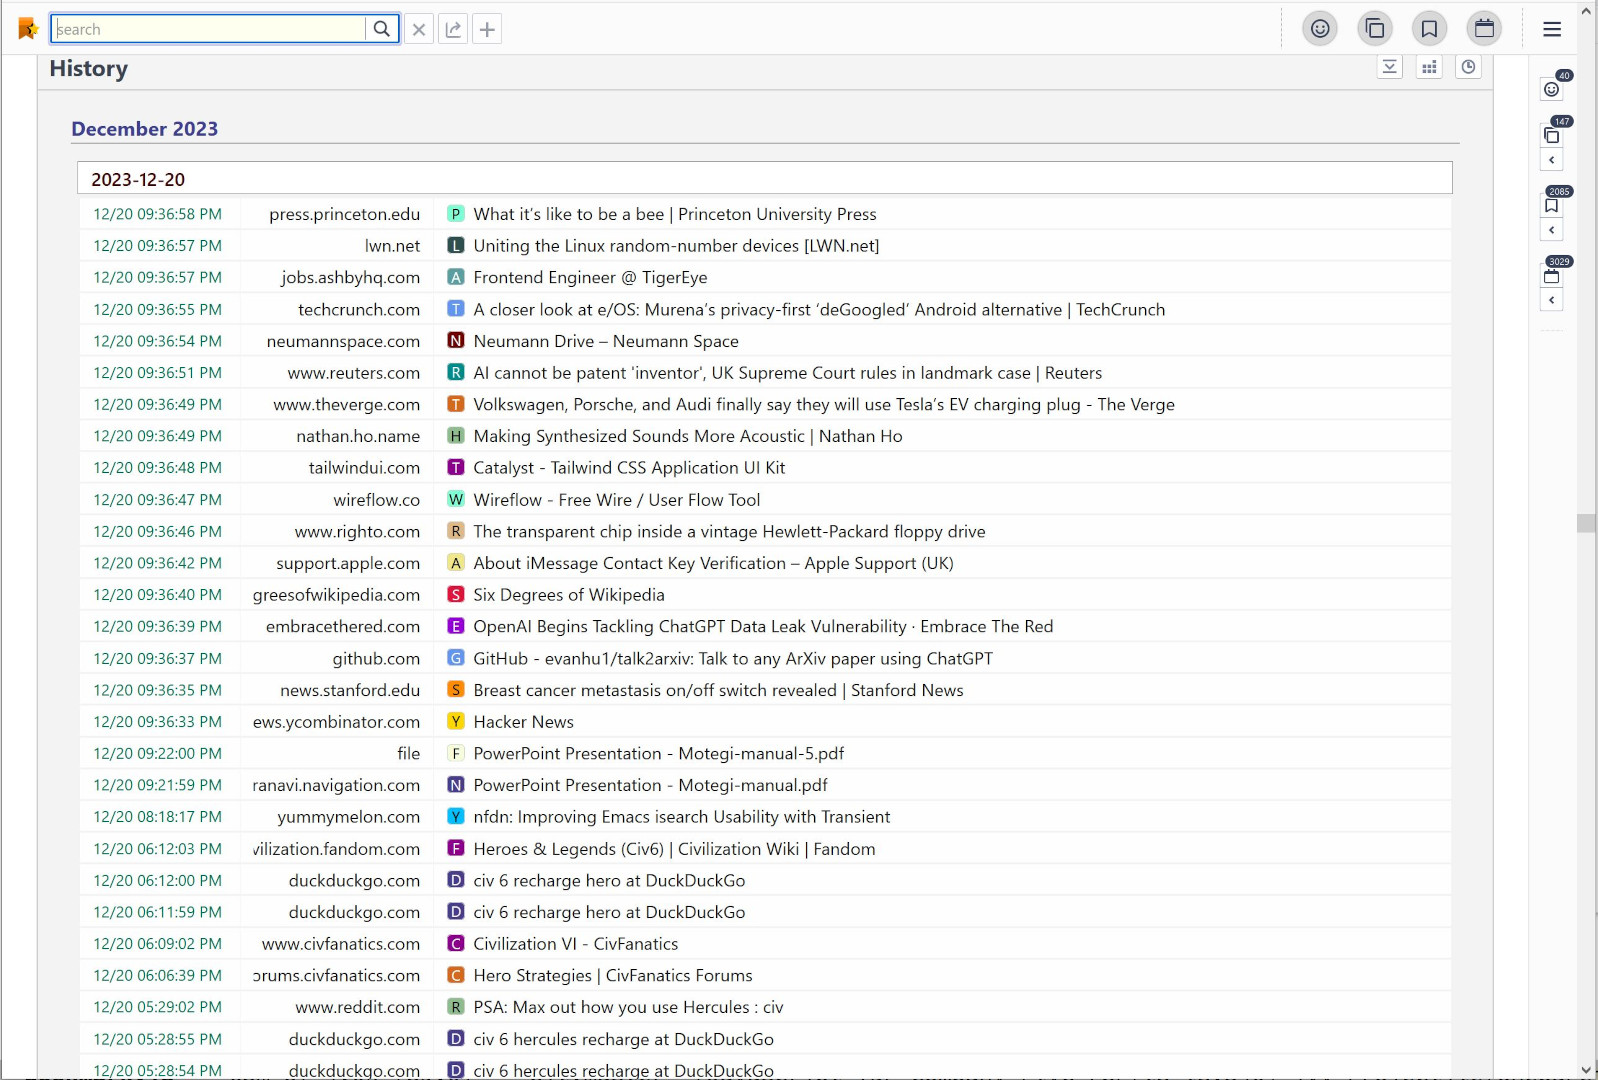
Task: Click domain 'support.apple.com'
Action: (348, 564)
